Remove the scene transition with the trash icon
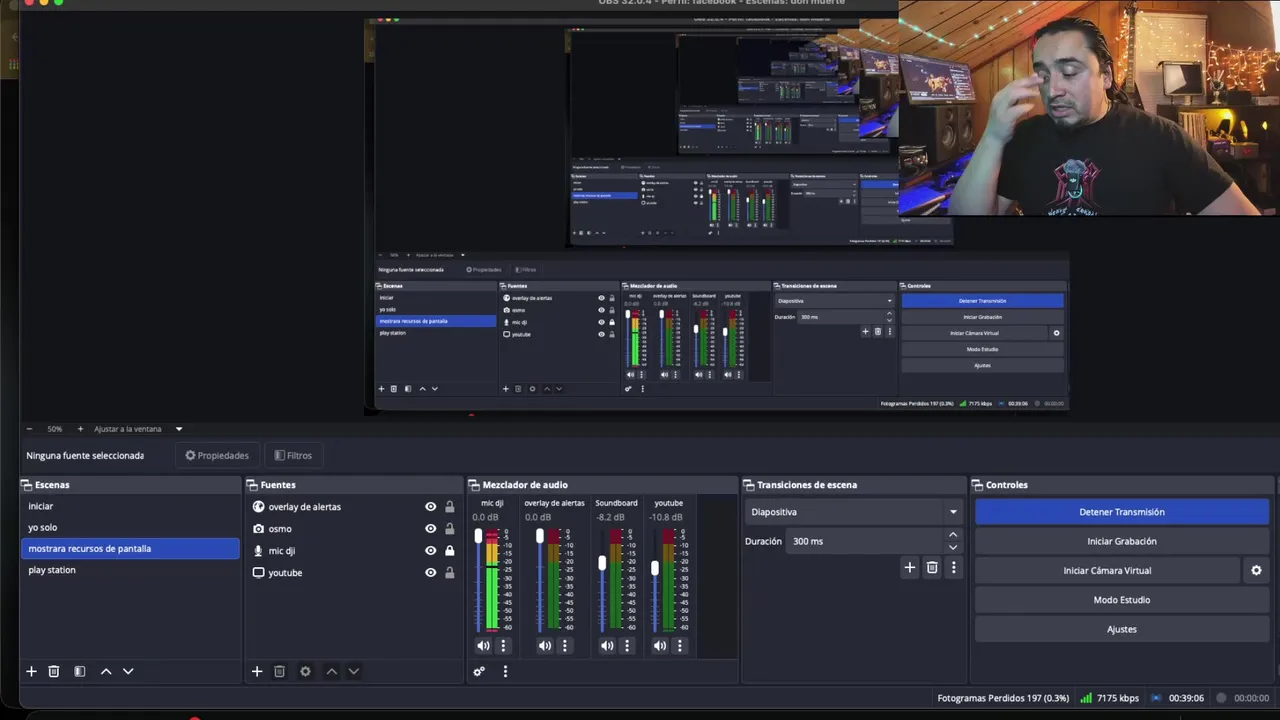Image resolution: width=1280 pixels, height=720 pixels. tap(932, 567)
